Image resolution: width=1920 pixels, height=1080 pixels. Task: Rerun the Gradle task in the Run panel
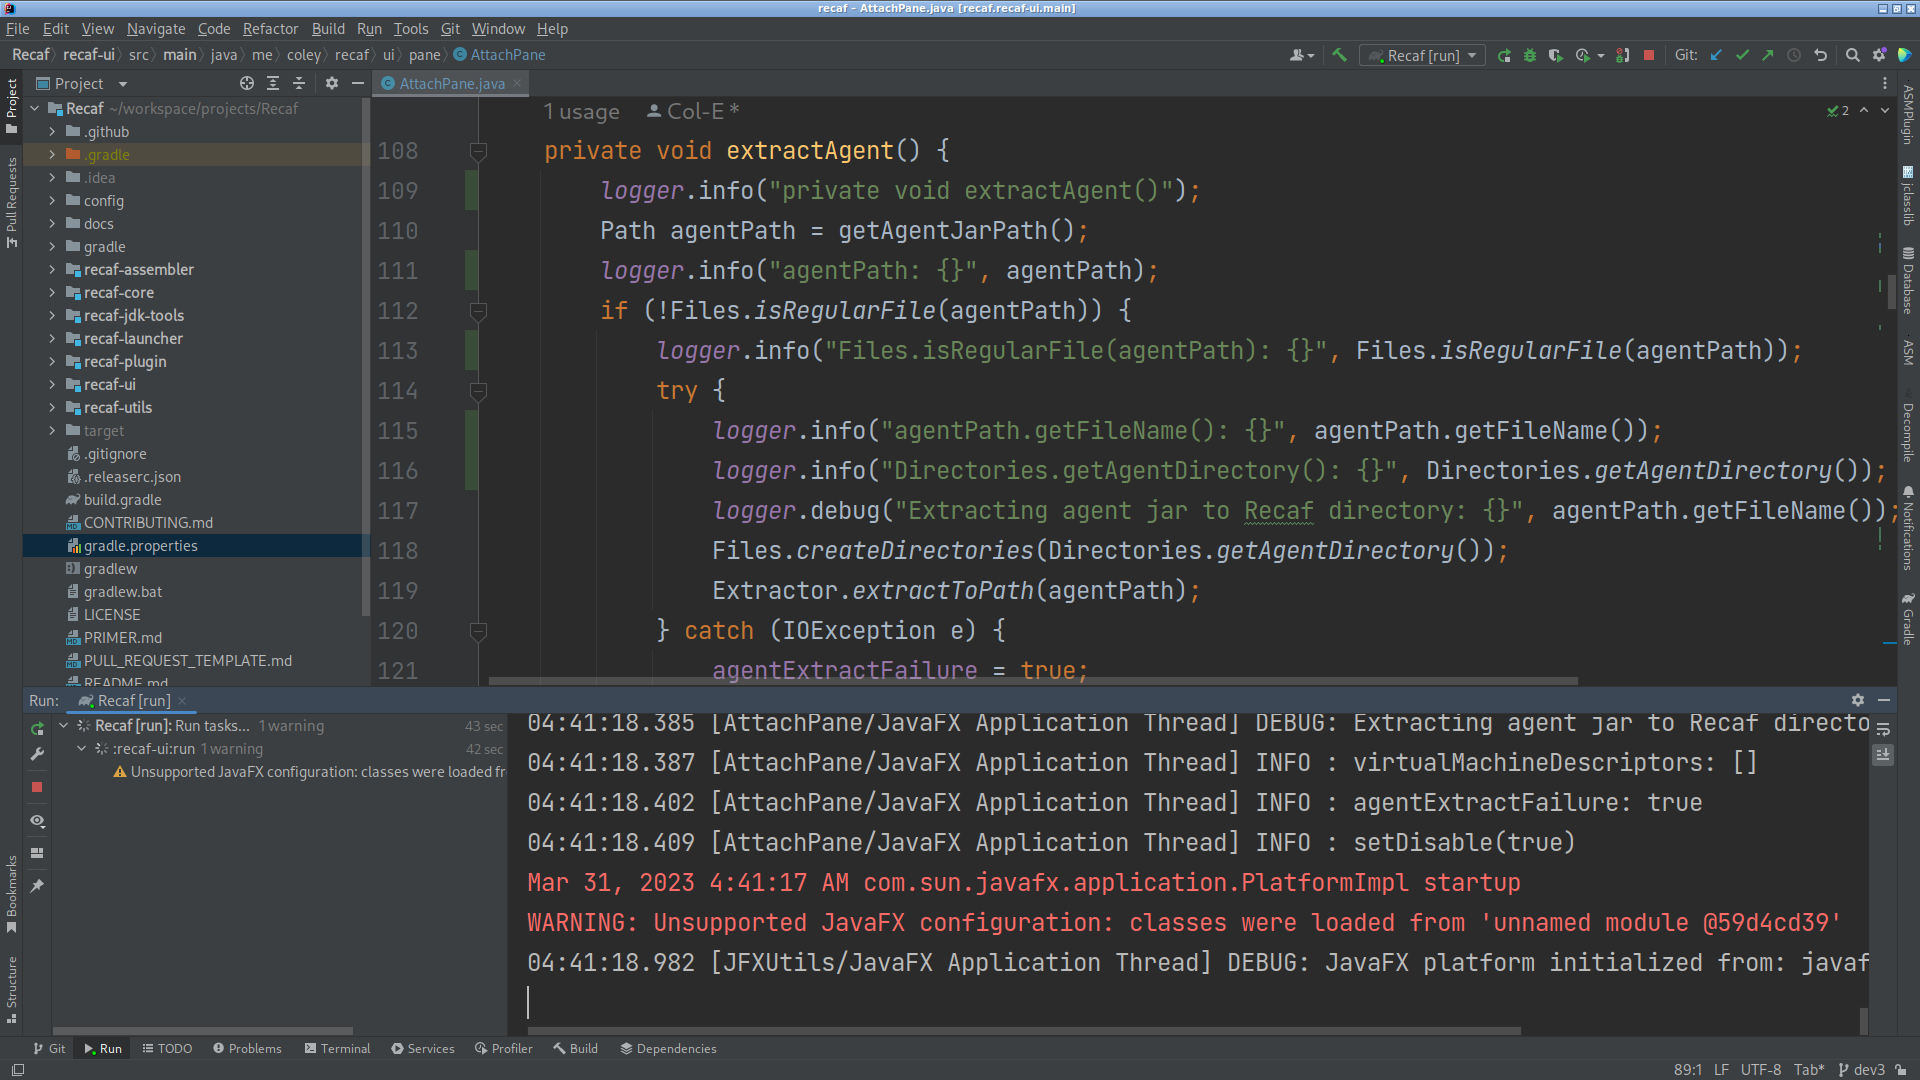pos(37,729)
